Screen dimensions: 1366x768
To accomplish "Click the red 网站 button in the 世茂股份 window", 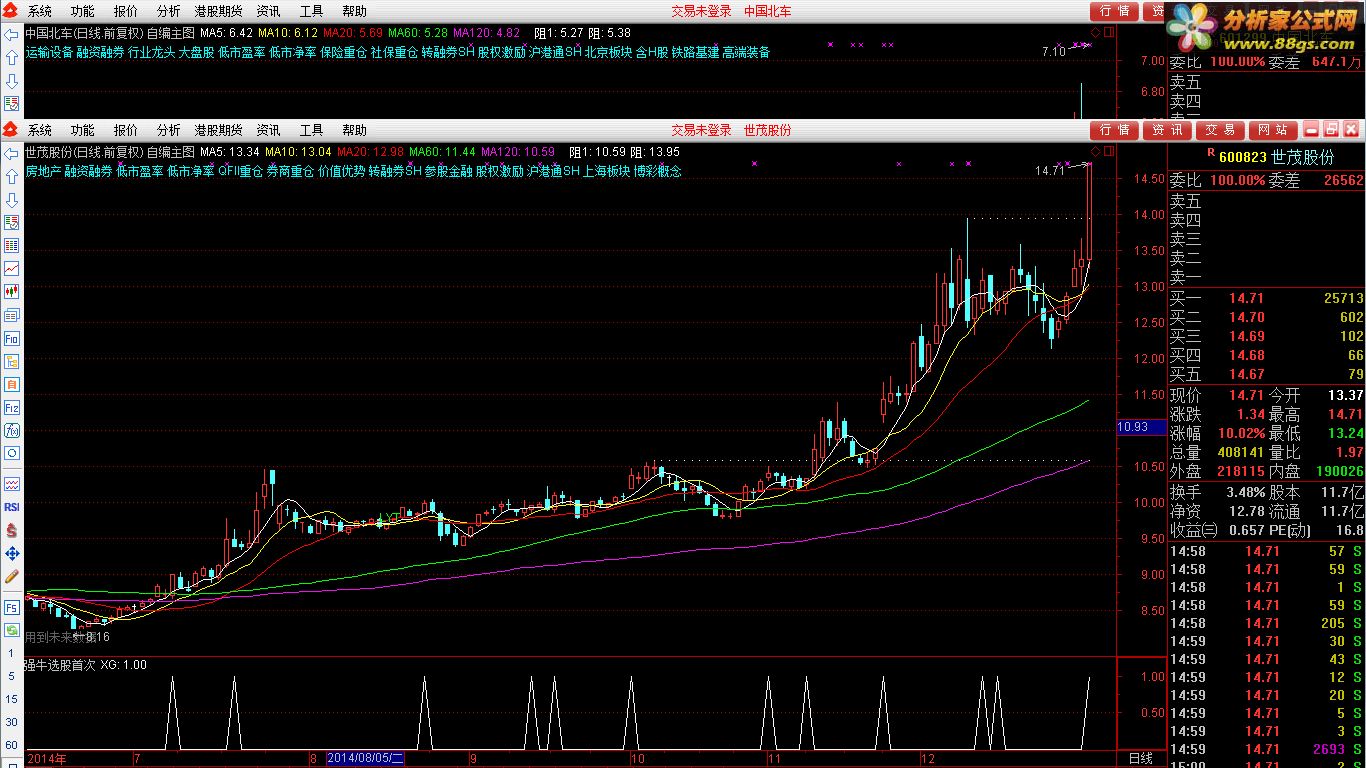I will 1273,130.
